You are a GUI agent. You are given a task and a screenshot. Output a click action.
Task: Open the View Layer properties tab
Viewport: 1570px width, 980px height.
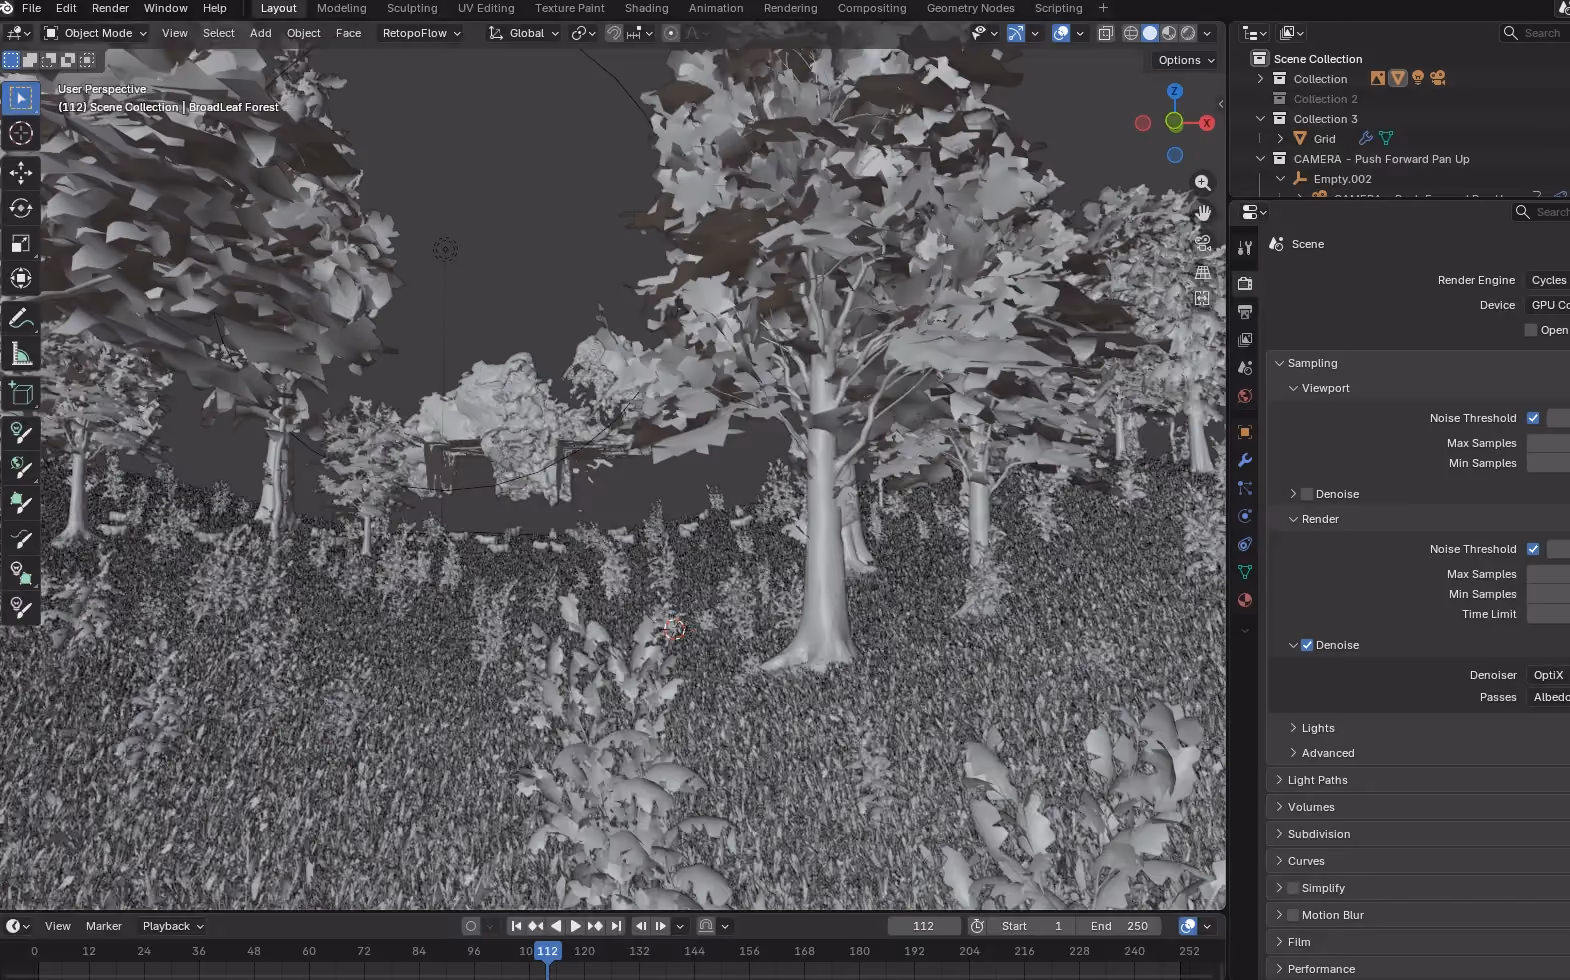pyautogui.click(x=1245, y=340)
